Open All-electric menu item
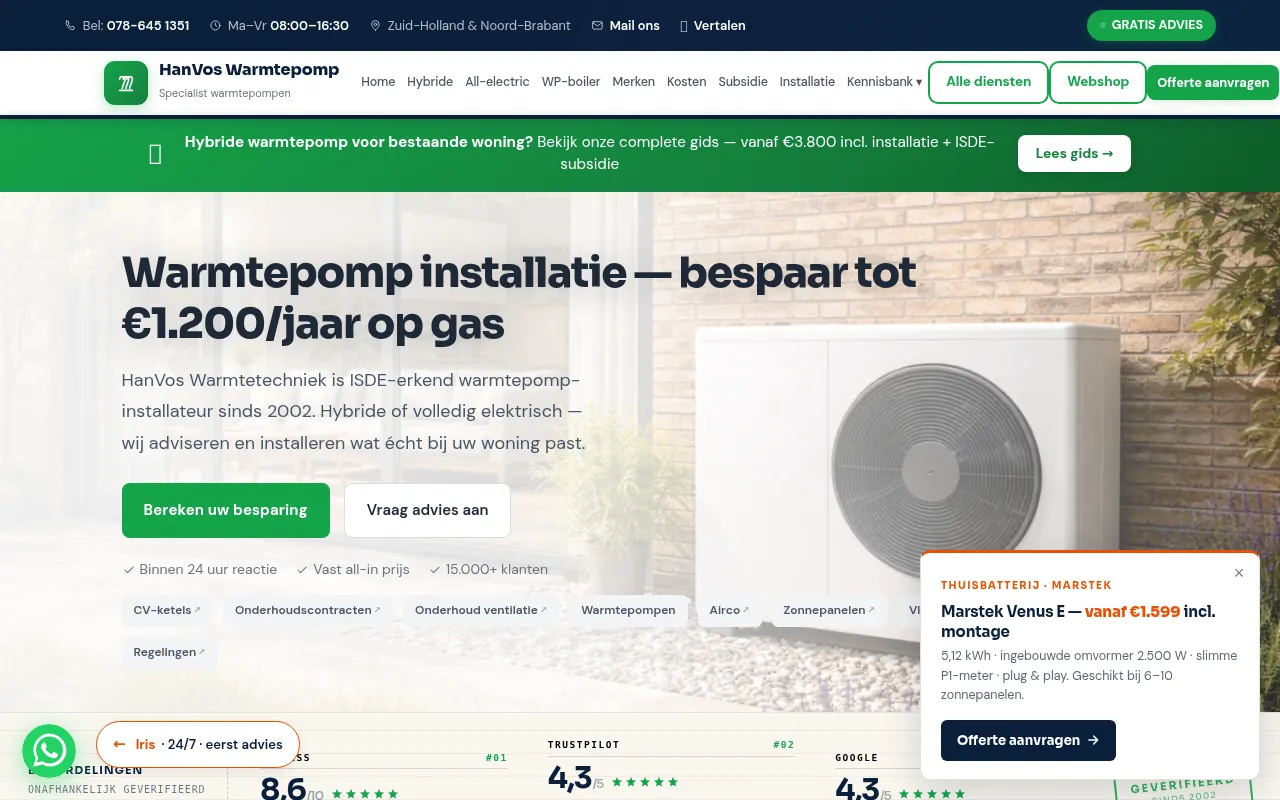Image resolution: width=1280 pixels, height=800 pixels. 497,82
